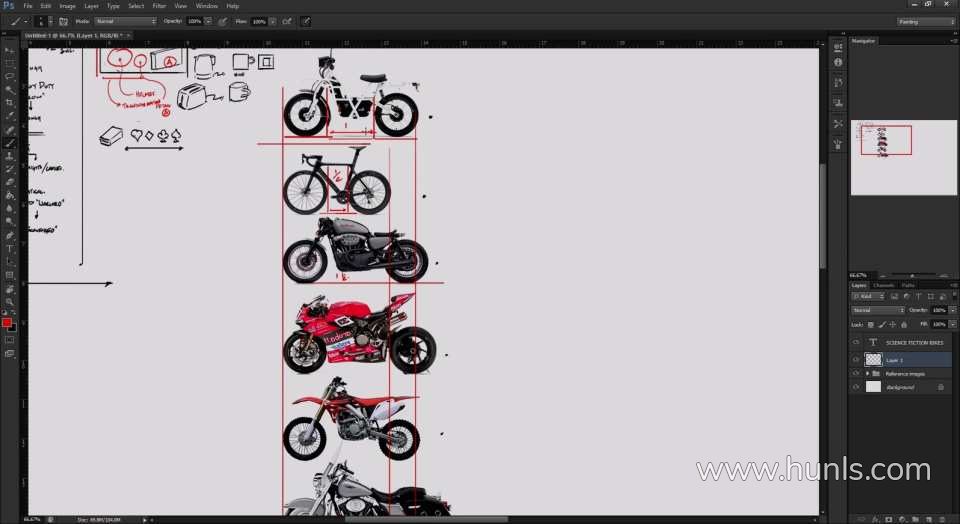The width and height of the screenshot is (960, 524).
Task: Toggle Quick Mask mode in the toolbox
Action: point(9,340)
